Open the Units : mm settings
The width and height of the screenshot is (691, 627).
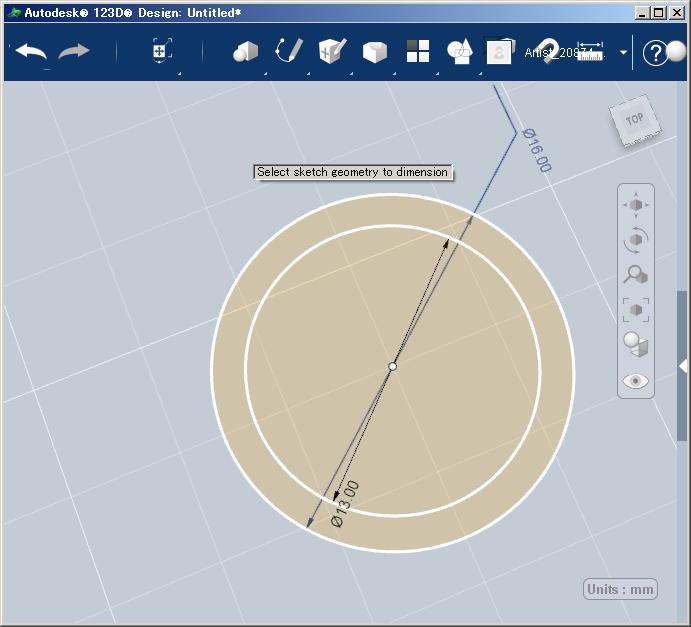620,589
